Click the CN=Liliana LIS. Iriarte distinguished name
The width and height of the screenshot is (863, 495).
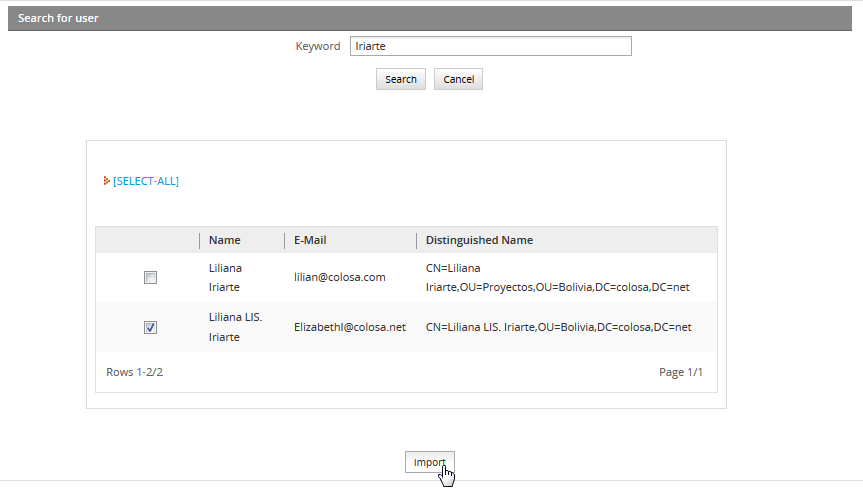[x=558, y=327]
